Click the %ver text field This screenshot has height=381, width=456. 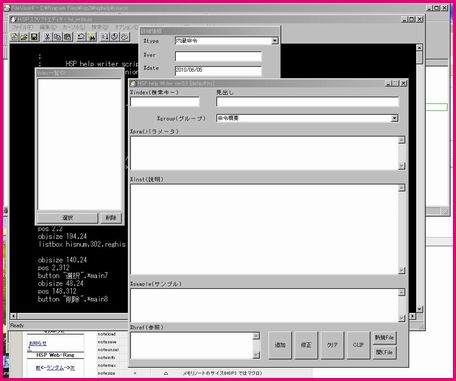tap(218, 56)
